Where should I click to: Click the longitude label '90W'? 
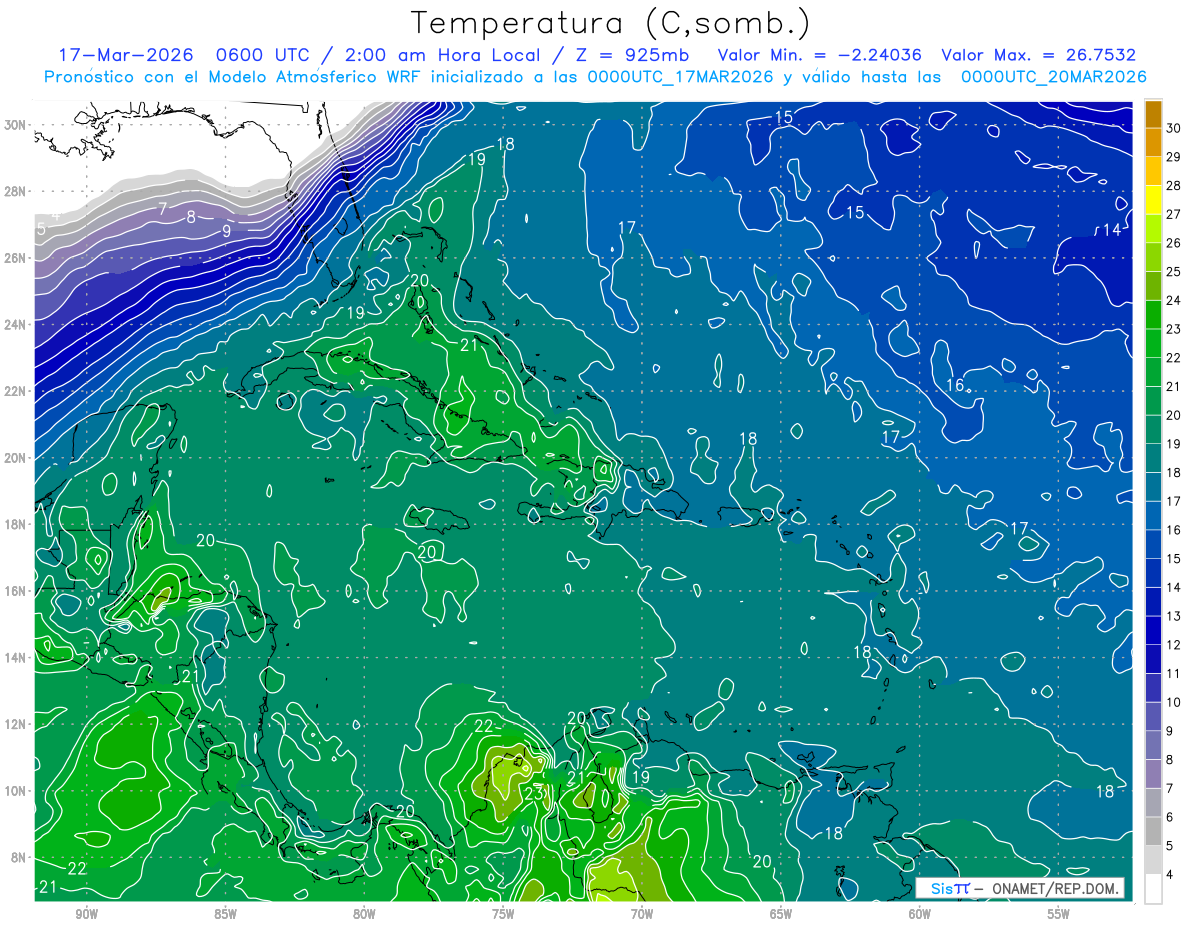pos(86,915)
